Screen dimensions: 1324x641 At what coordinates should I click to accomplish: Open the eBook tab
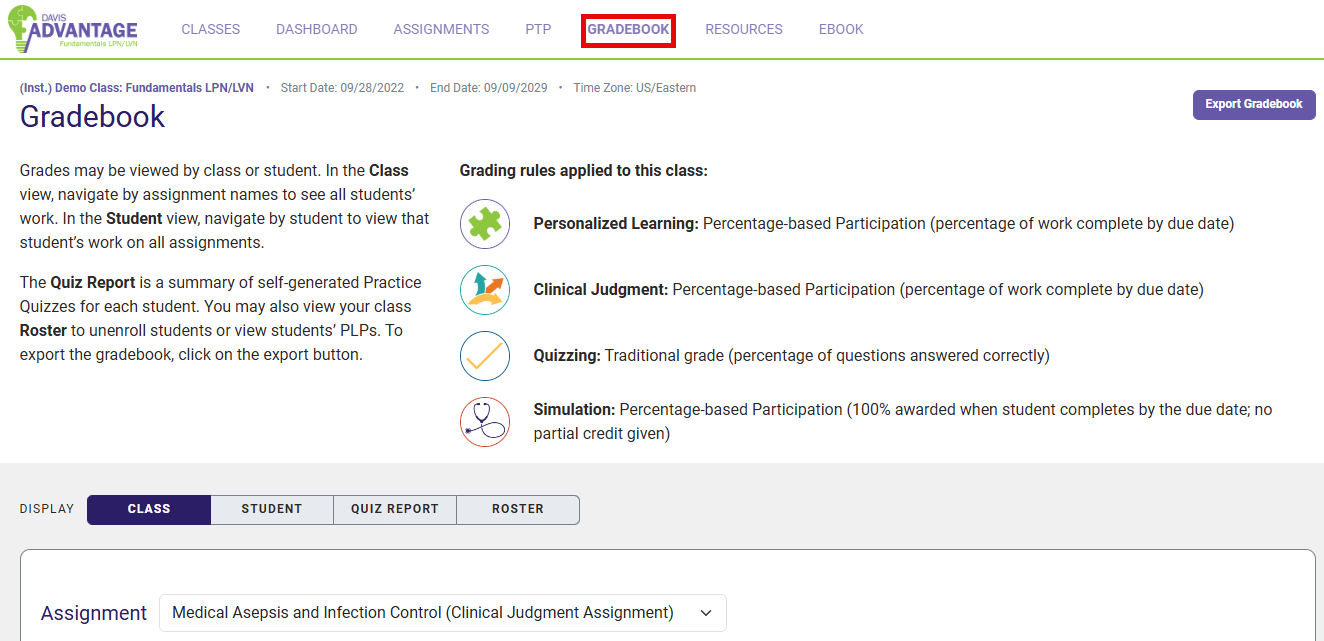click(x=841, y=30)
